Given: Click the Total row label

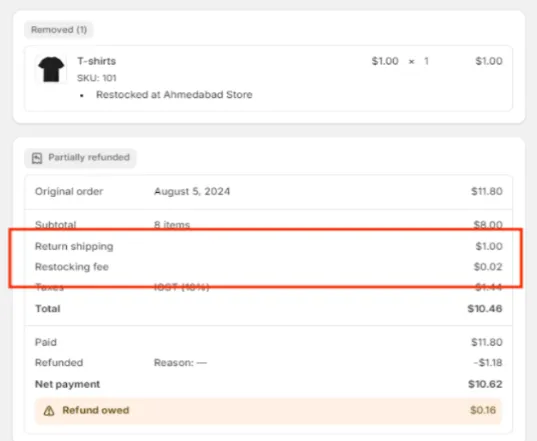Looking at the screenshot, I should [48, 309].
